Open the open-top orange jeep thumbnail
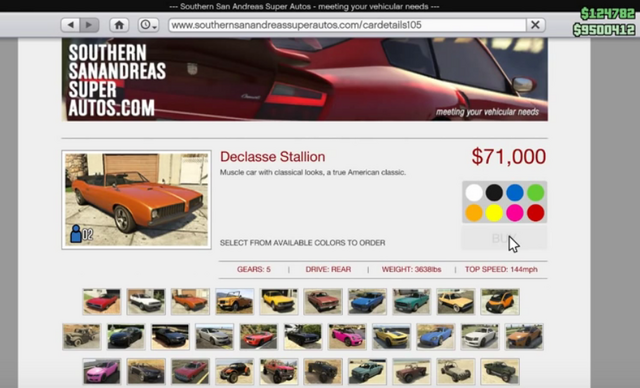 pyautogui.click(x=235, y=302)
